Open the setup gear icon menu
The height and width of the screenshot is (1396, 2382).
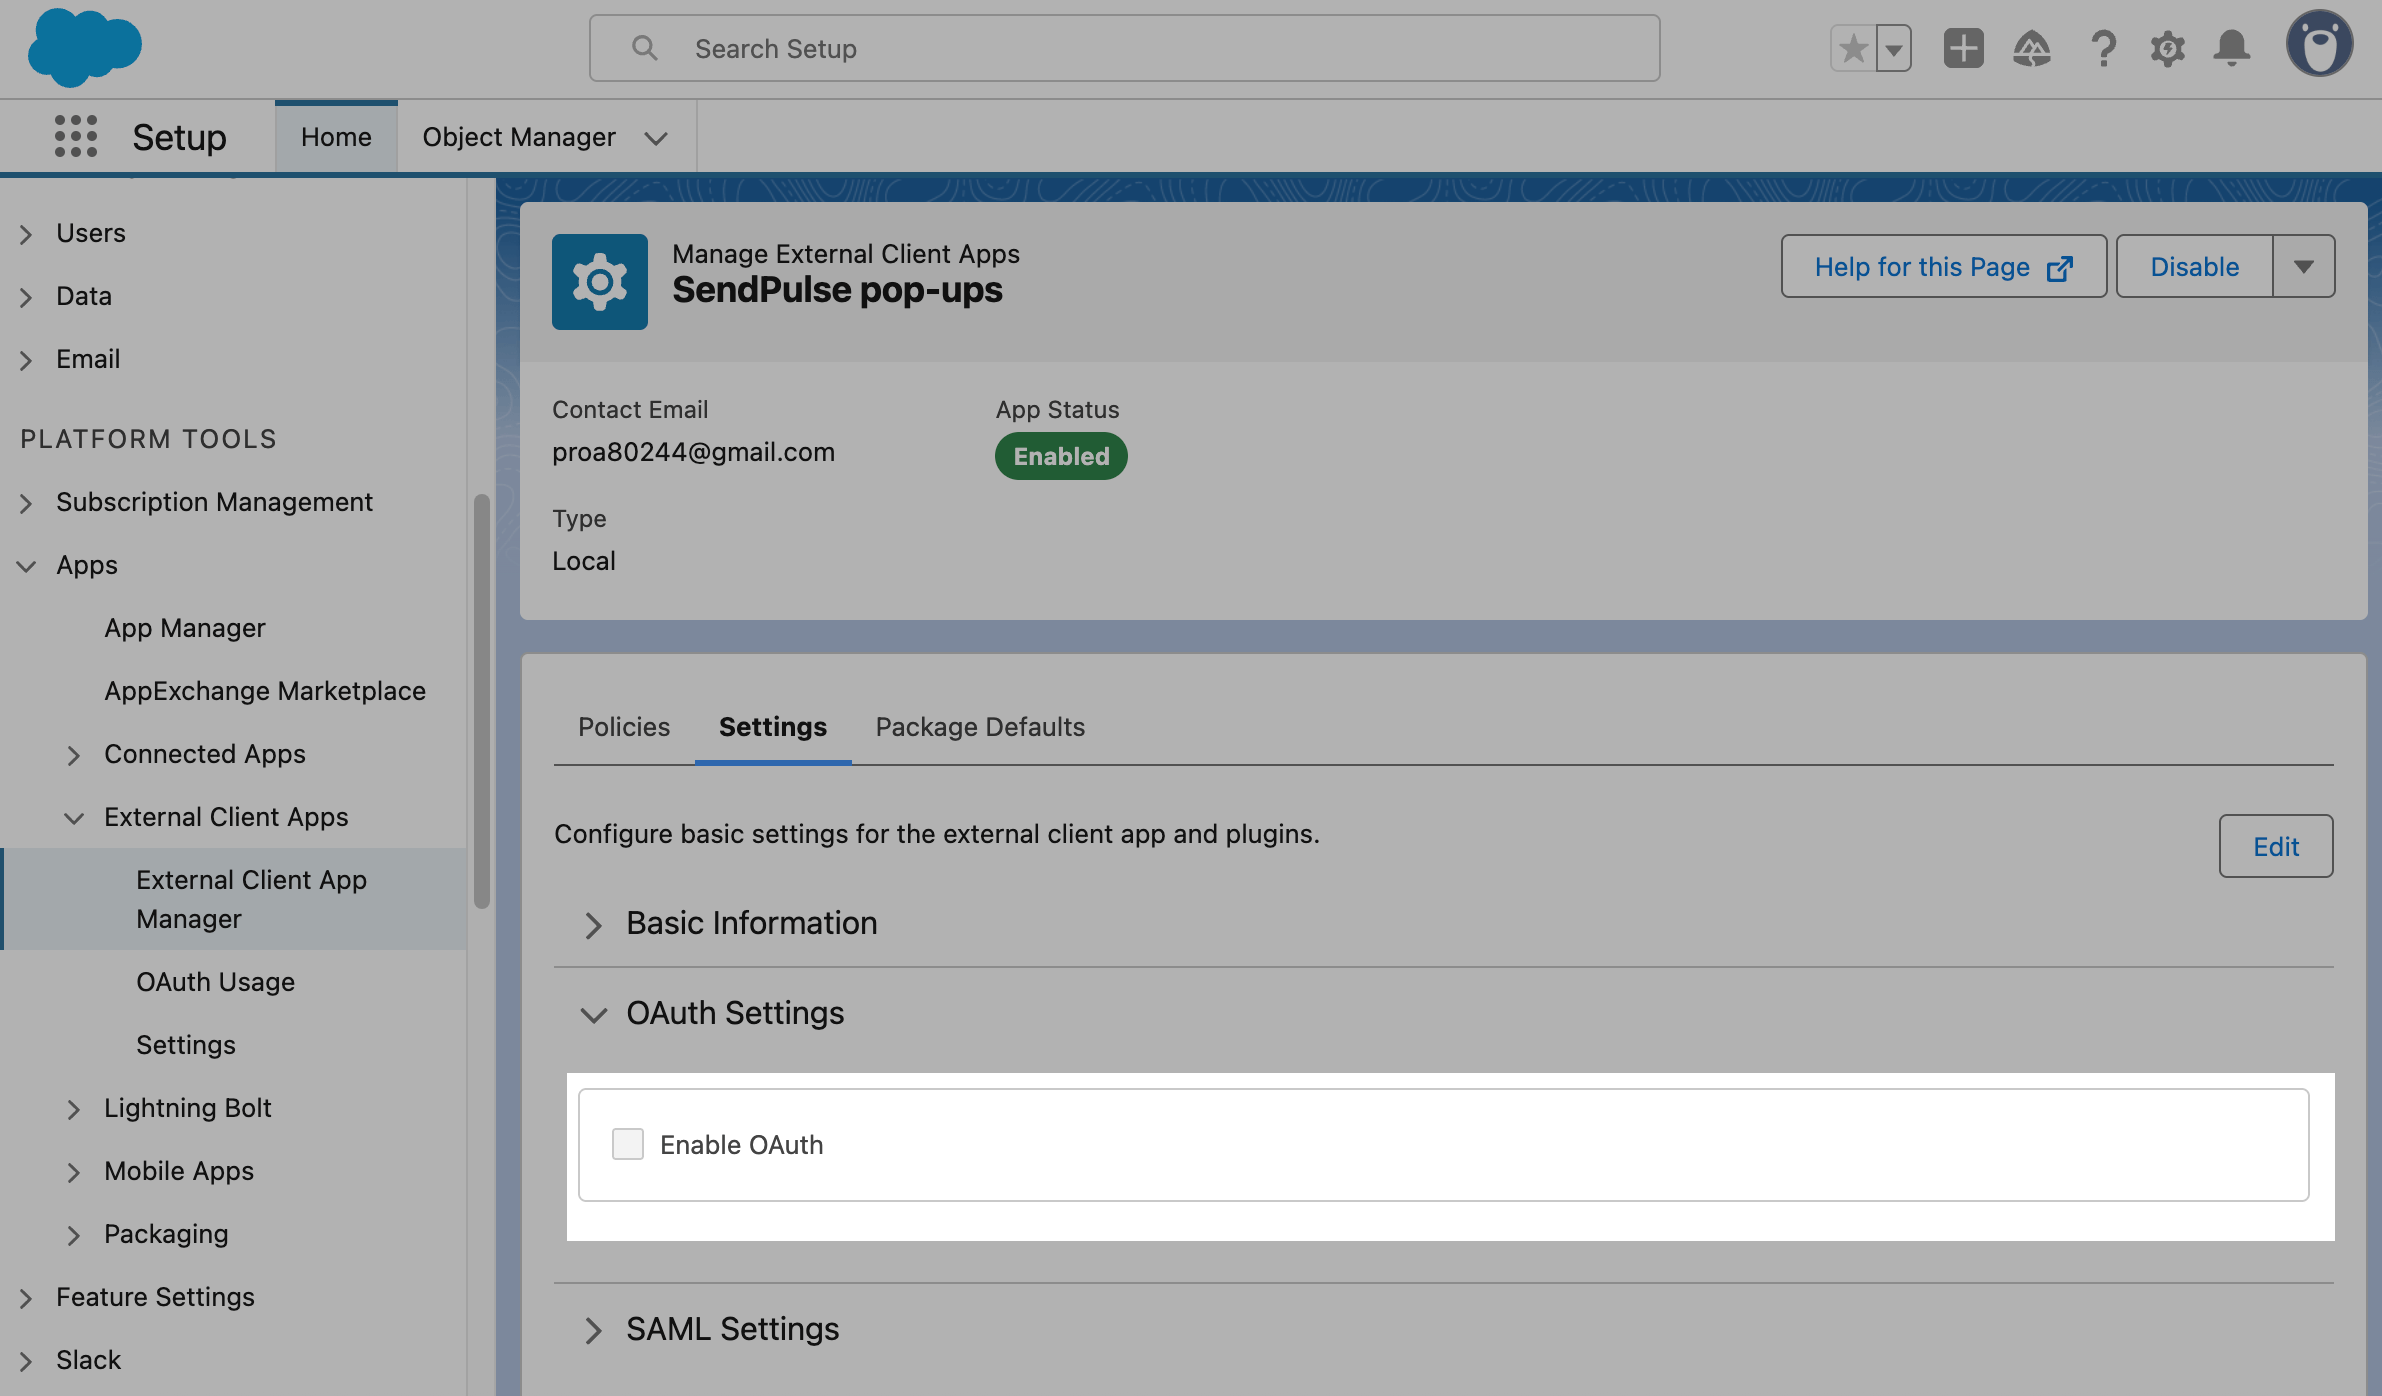point(2167,48)
